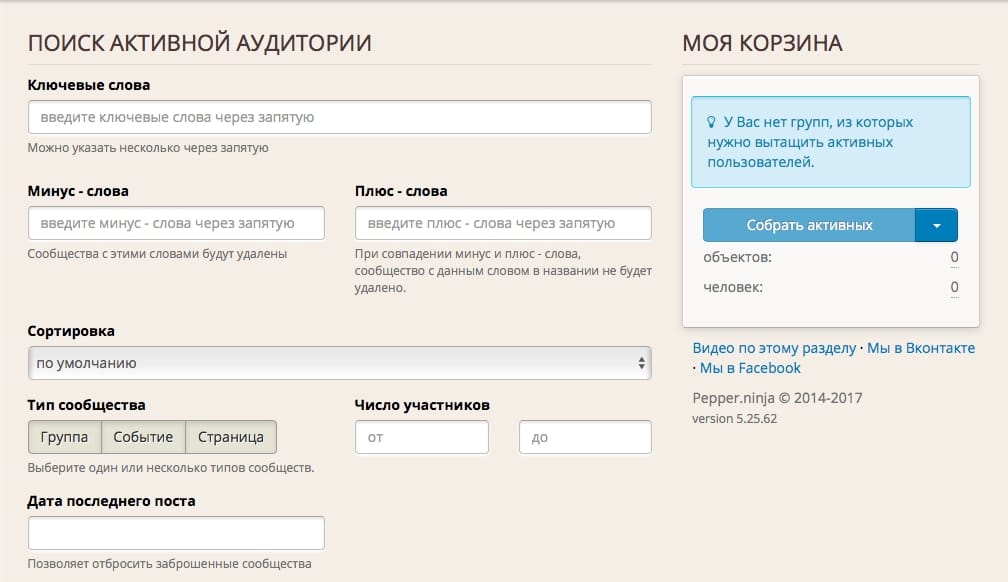Click the lightbulb icon in the basket notice
Image resolution: width=1008 pixels, height=582 pixels.
pos(712,122)
